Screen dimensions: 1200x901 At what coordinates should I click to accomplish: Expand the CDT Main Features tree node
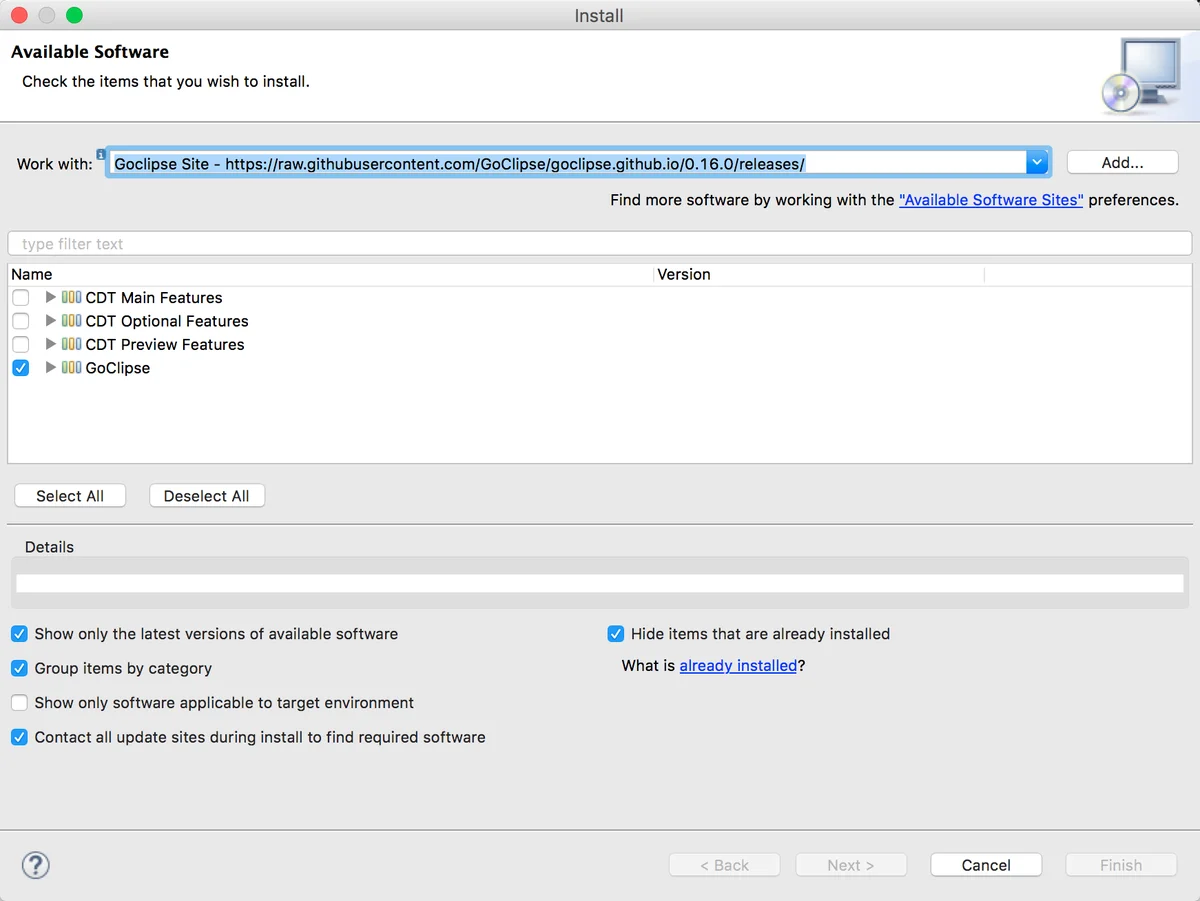point(51,297)
